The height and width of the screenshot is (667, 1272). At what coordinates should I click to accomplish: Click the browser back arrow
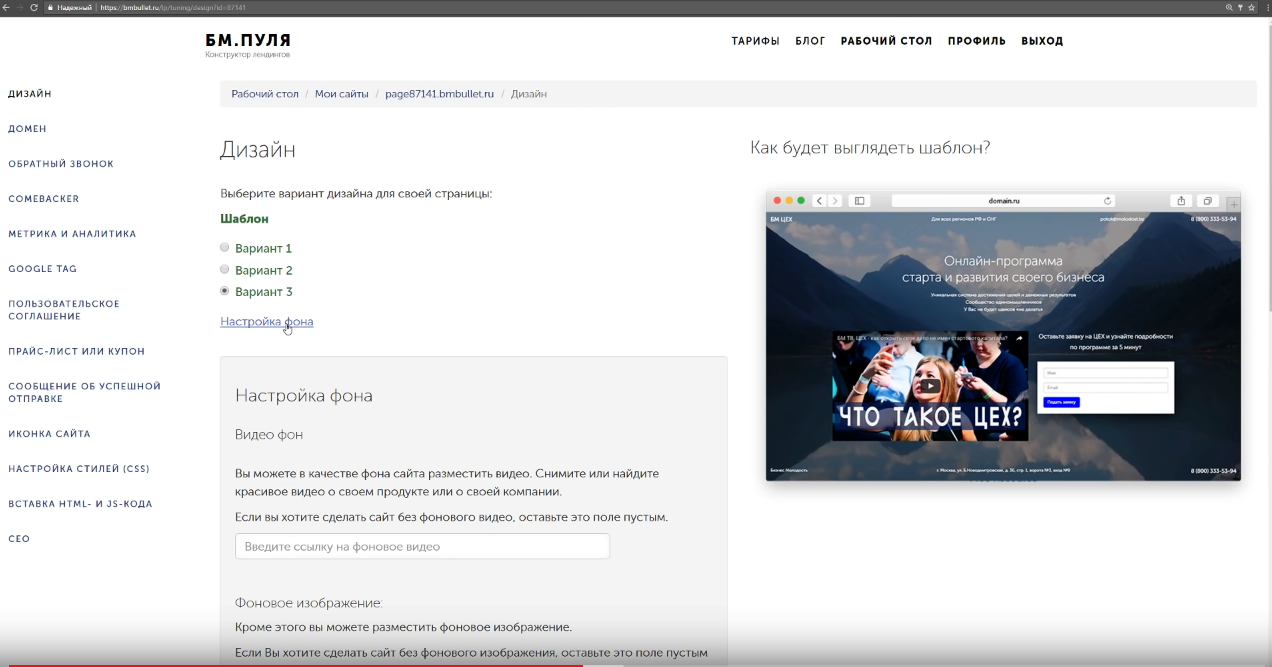tap(6, 7)
